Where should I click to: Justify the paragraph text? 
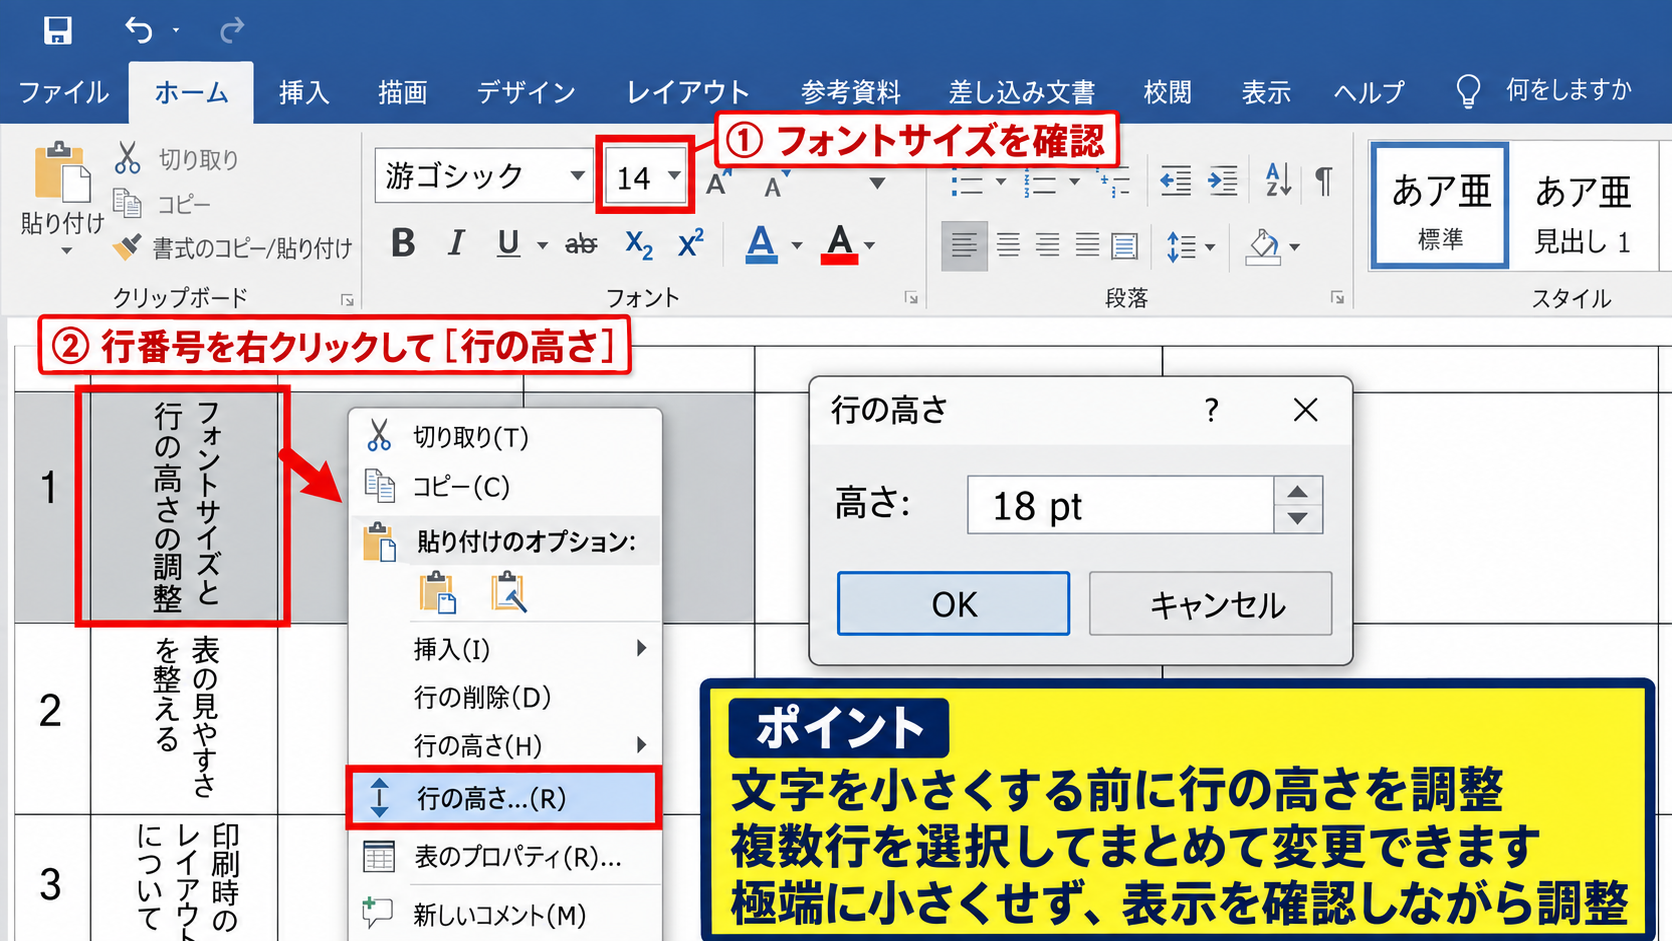(x=1087, y=245)
